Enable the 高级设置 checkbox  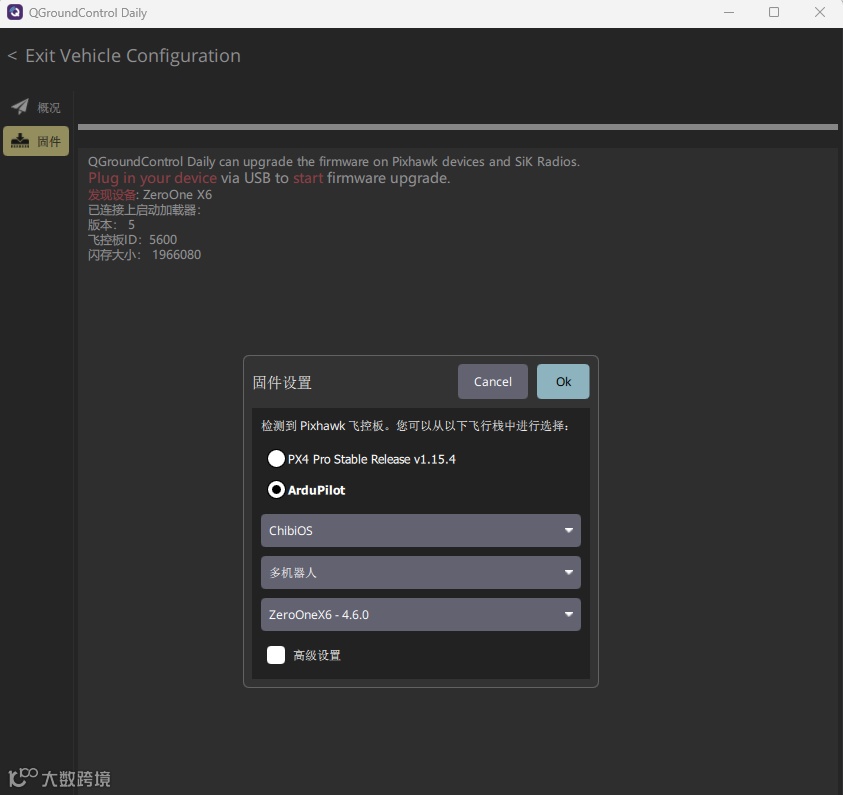[x=276, y=655]
